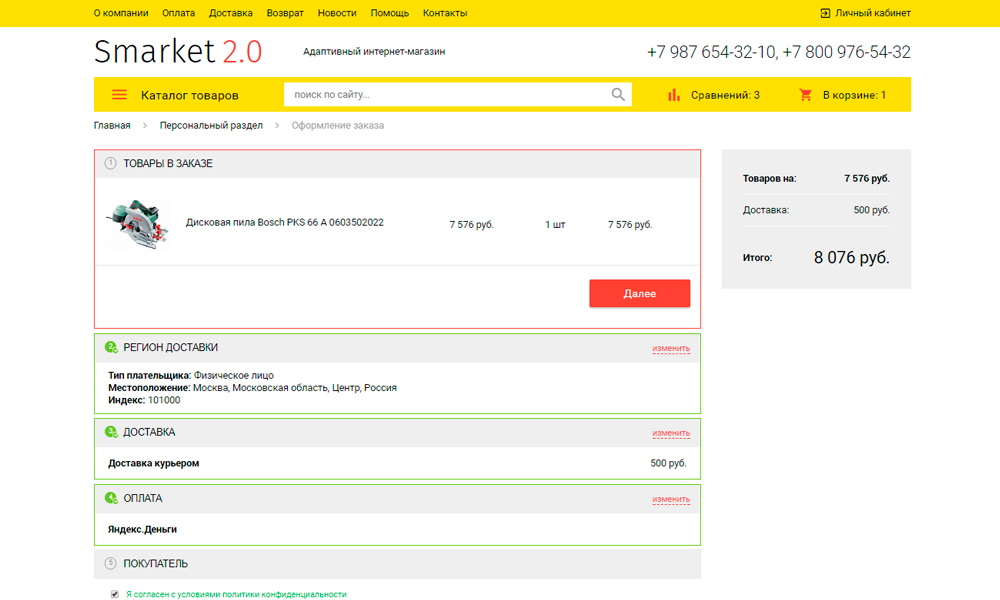The height and width of the screenshot is (600, 1000).
Task: Expand the Каталог товаров dropdown menu
Action: (189, 95)
